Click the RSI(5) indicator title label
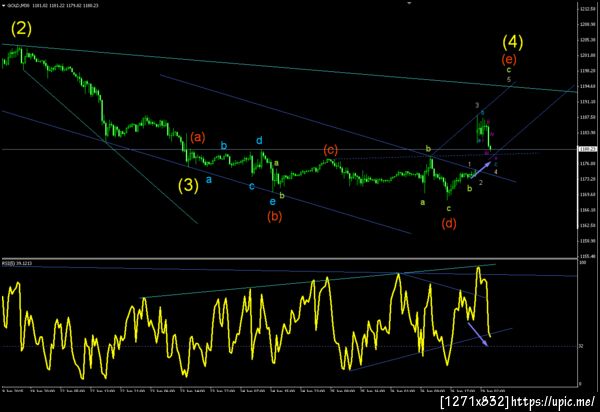Viewport: 600px width, 412px height. click(17, 264)
